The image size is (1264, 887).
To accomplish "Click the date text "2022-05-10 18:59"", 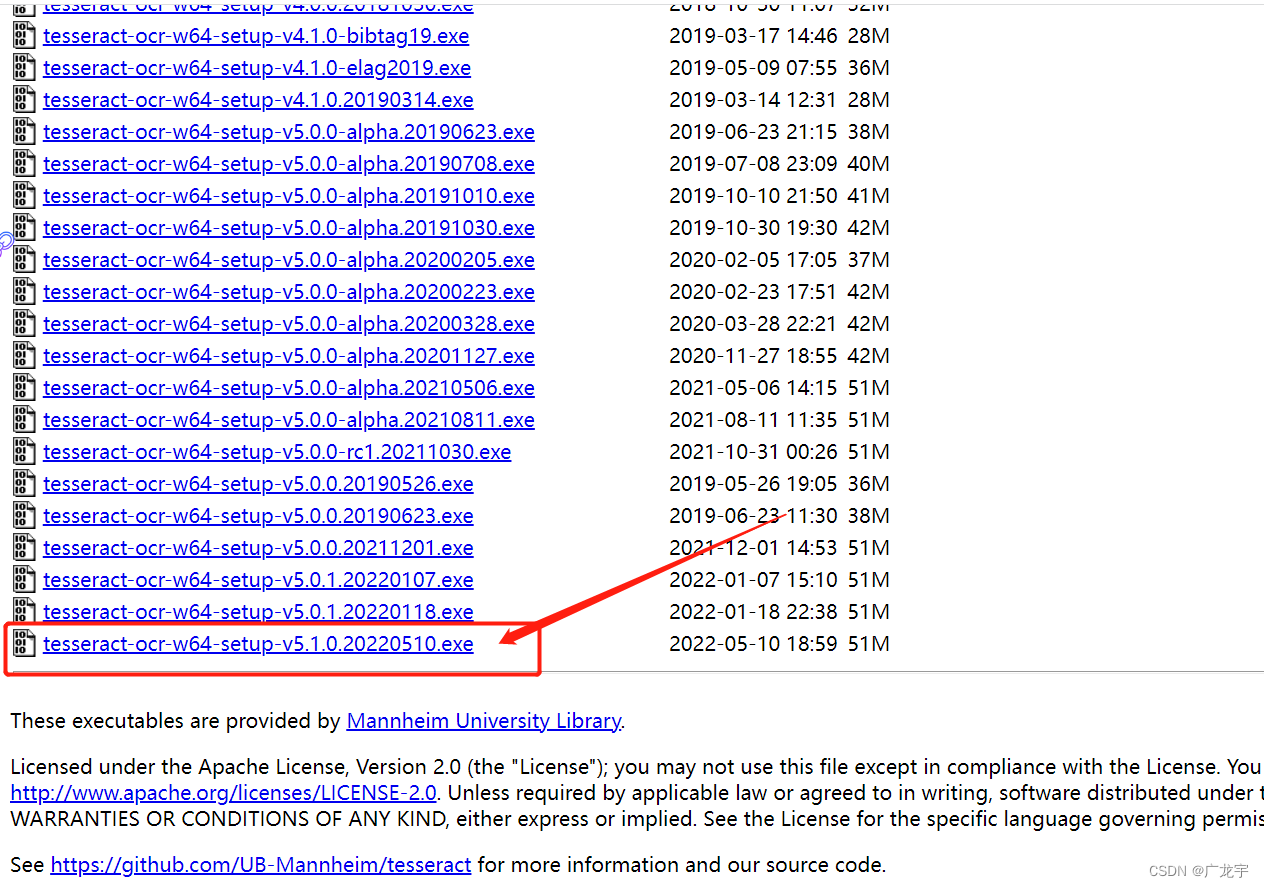I will point(753,644).
